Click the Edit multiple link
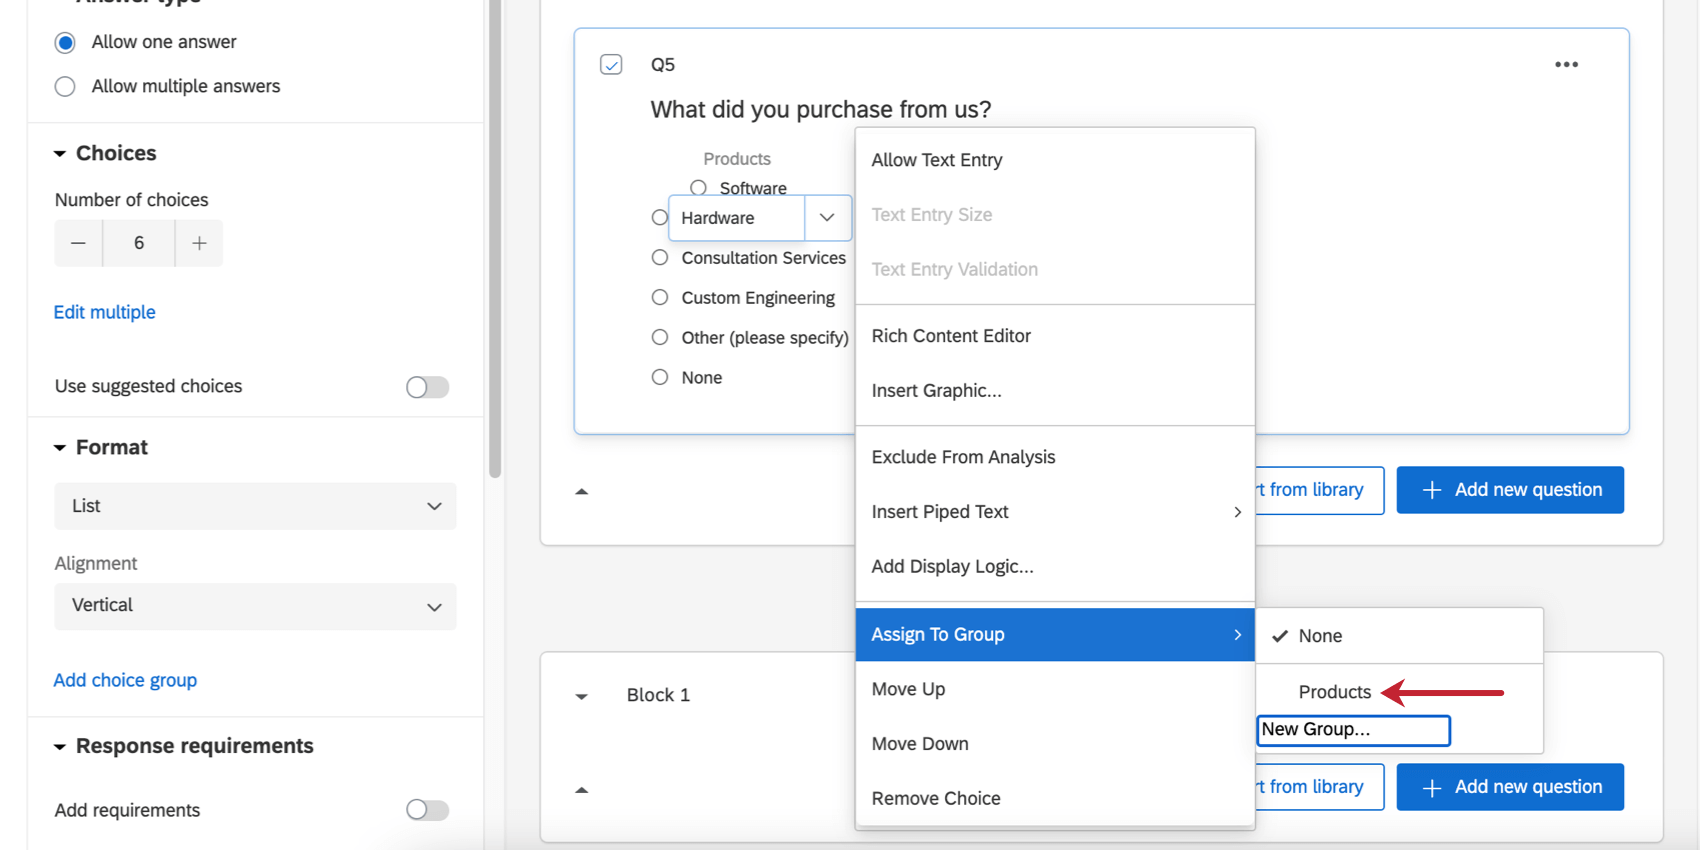 [105, 312]
